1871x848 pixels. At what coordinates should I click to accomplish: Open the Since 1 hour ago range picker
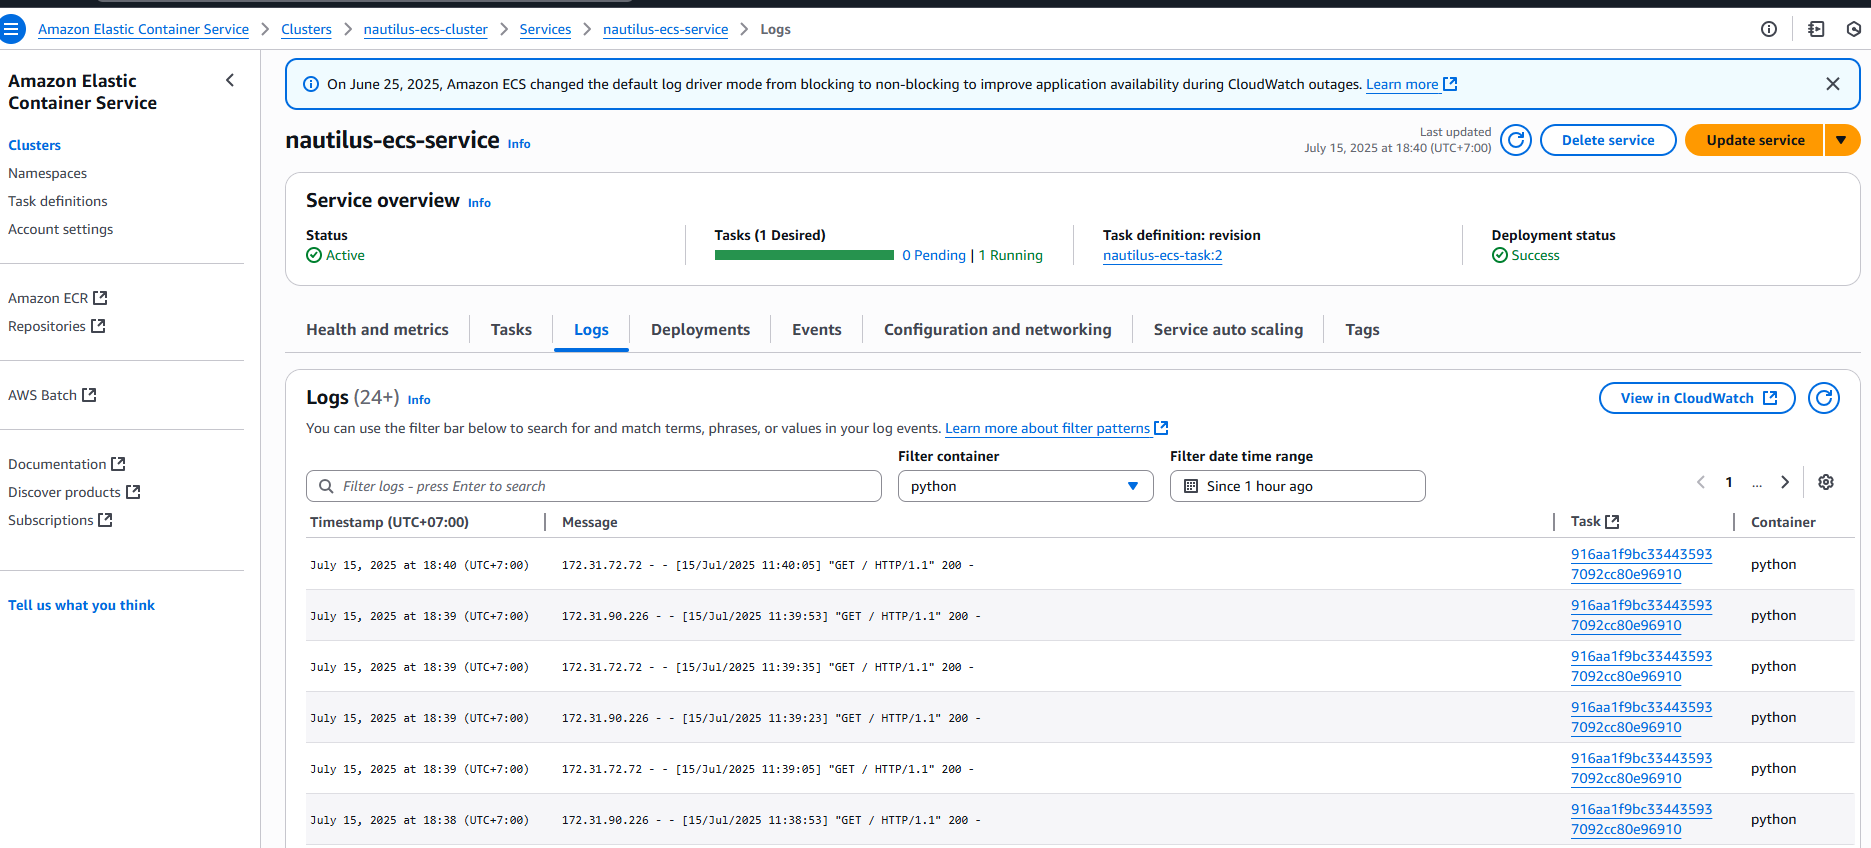point(1297,486)
